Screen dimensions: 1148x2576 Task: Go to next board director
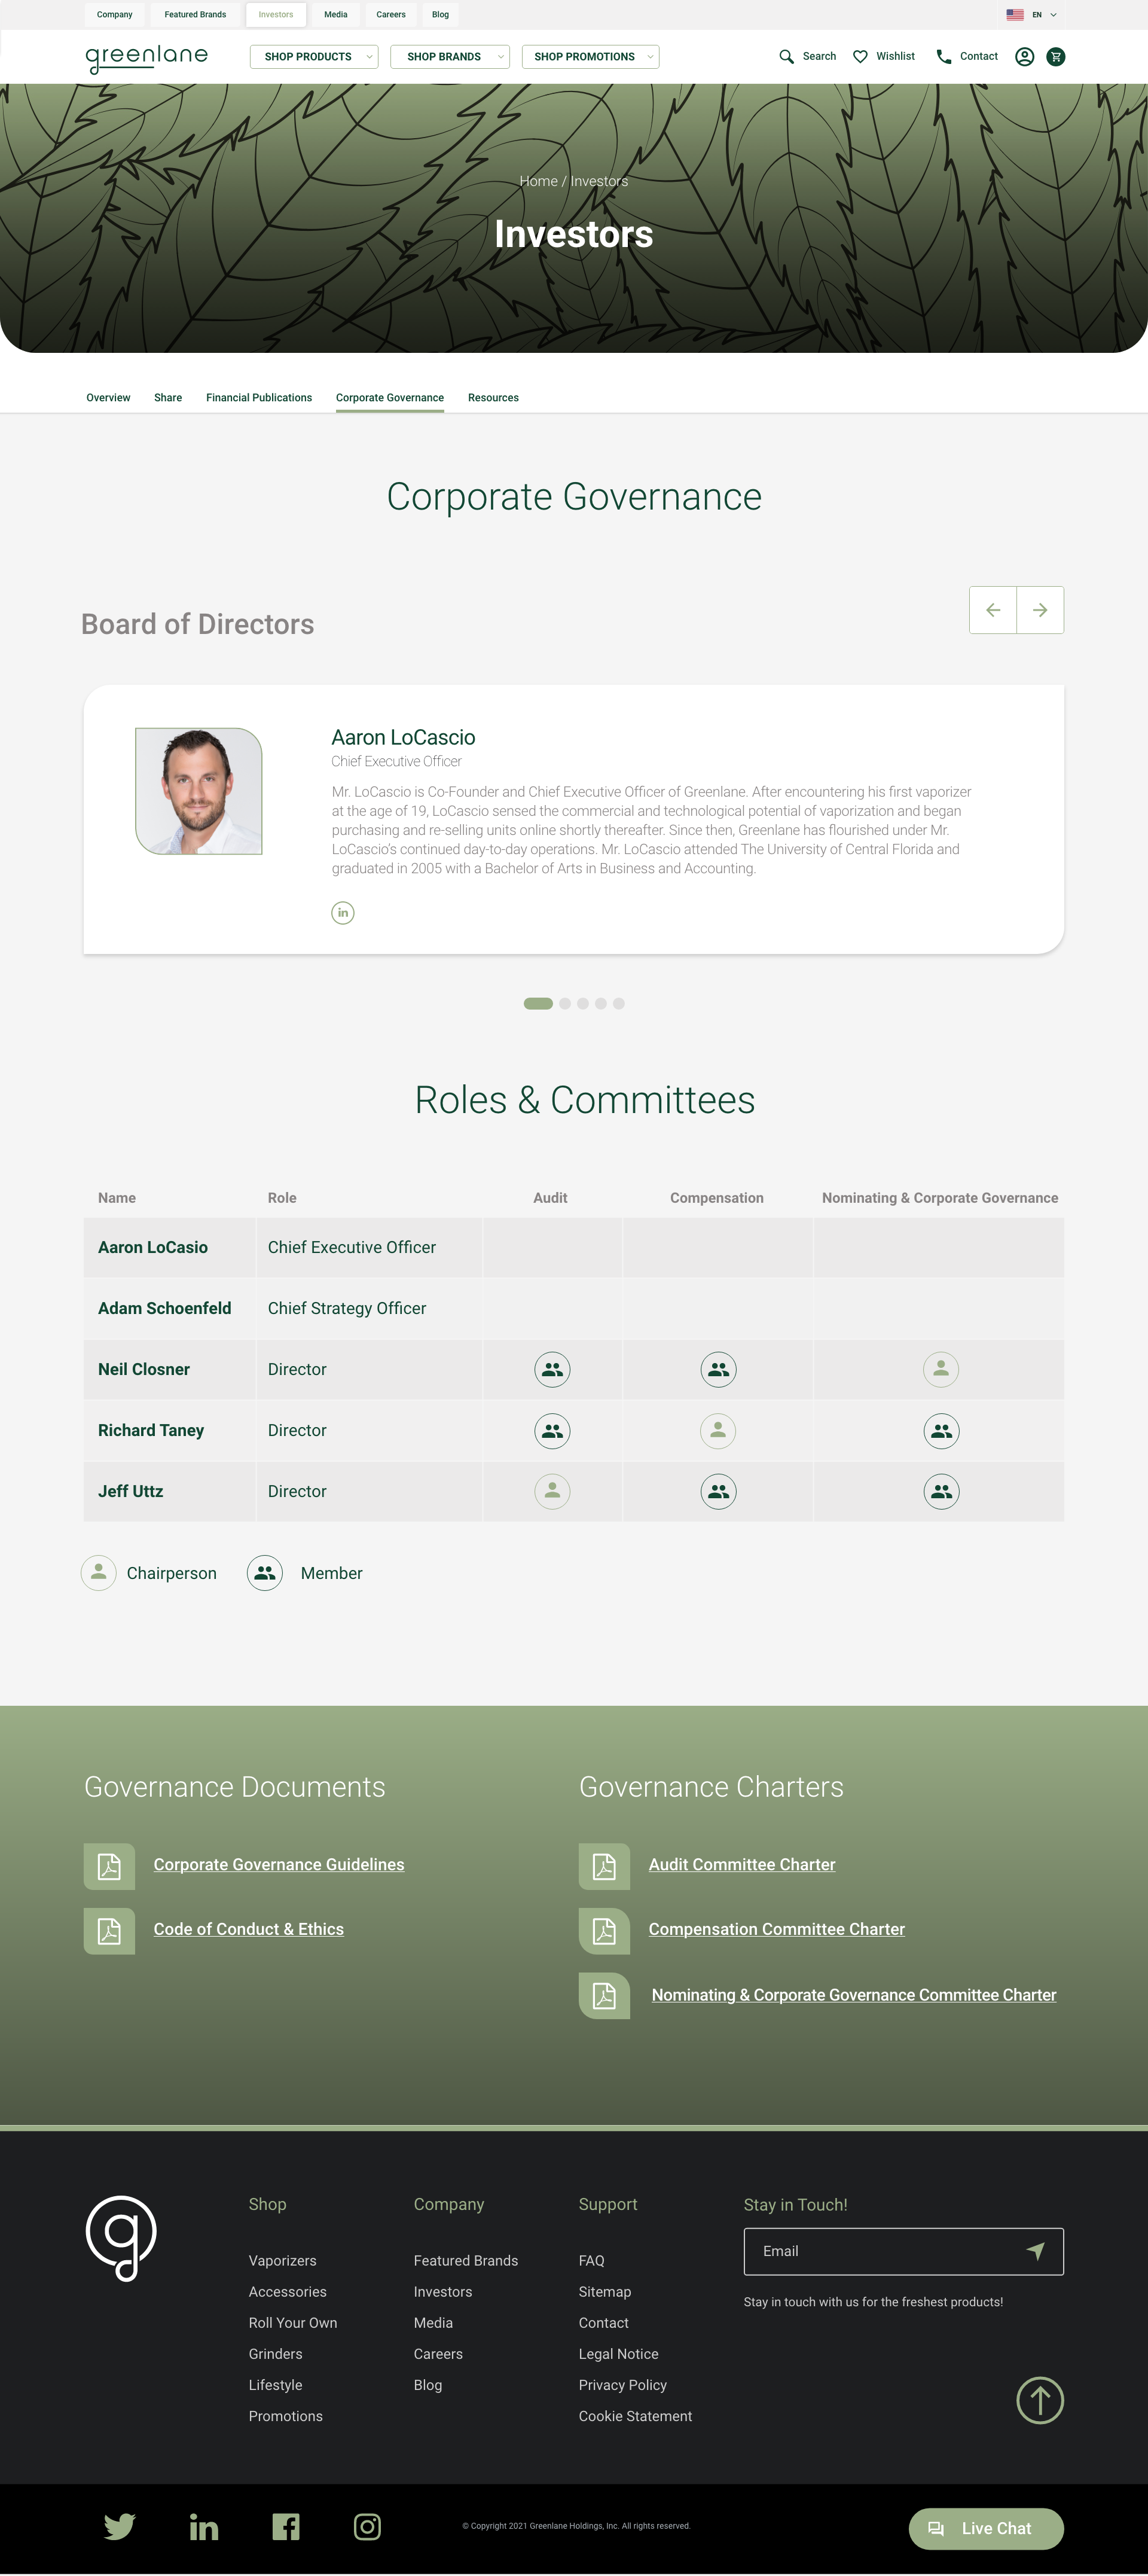tap(1040, 610)
